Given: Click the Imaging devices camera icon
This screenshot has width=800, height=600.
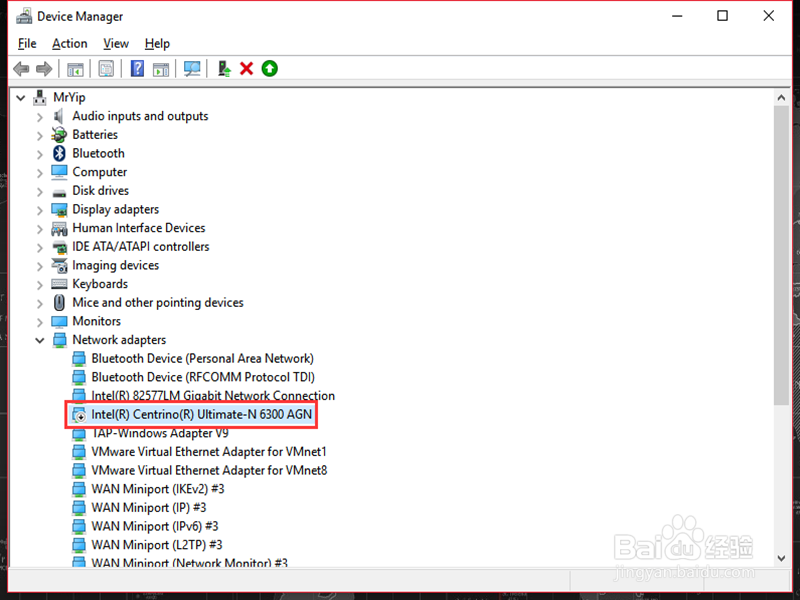Looking at the screenshot, I should (x=59, y=265).
